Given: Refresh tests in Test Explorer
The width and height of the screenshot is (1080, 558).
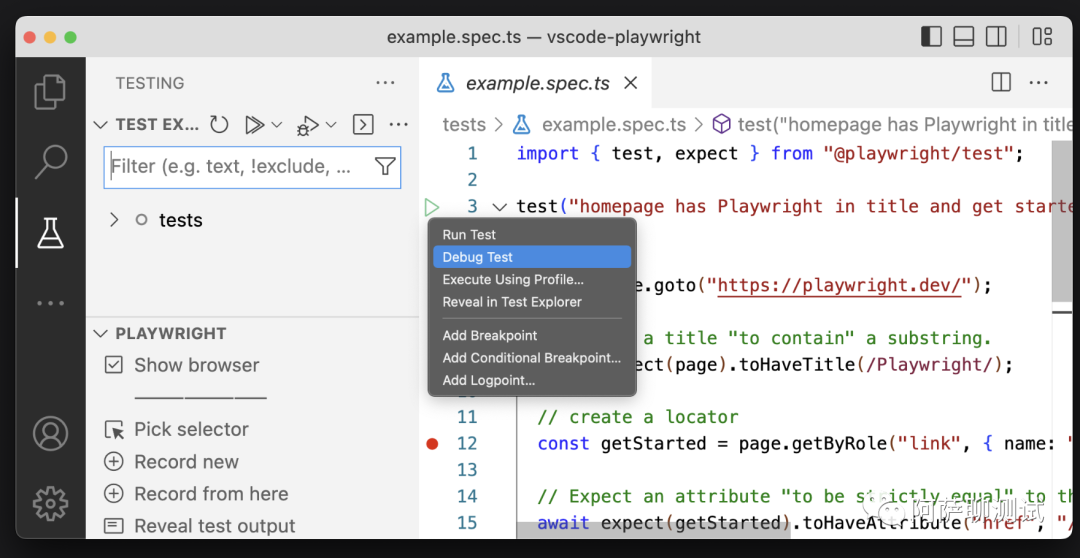Looking at the screenshot, I should [x=219, y=125].
